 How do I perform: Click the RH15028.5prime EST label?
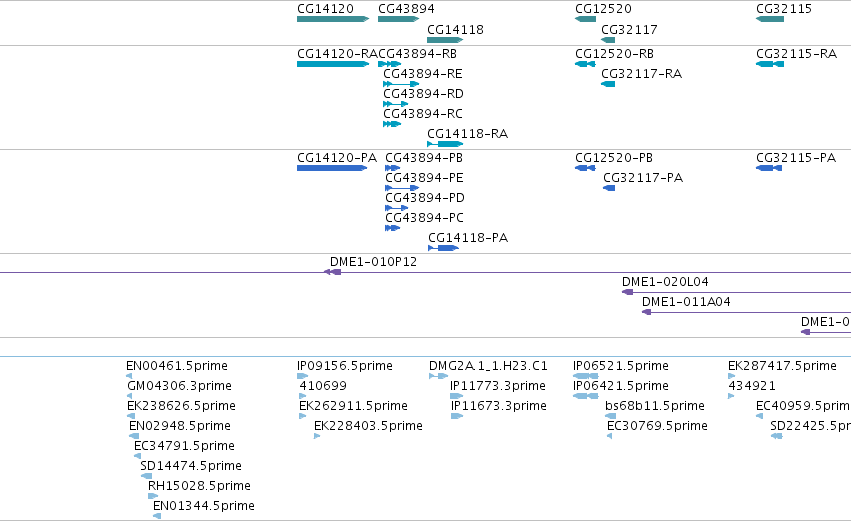coord(199,486)
